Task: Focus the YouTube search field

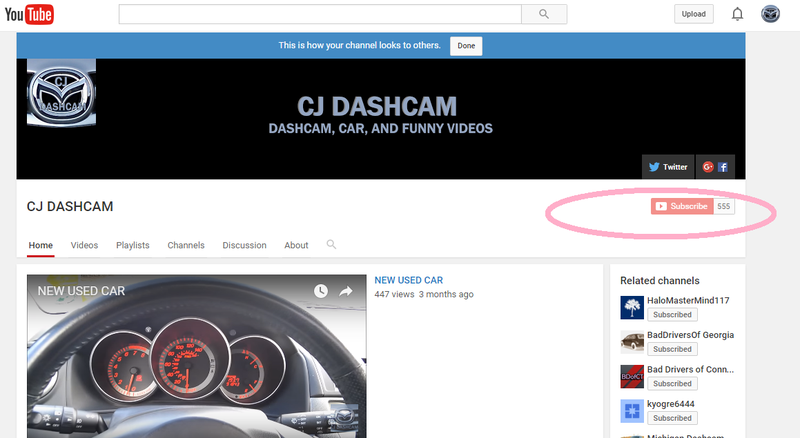Action: click(x=320, y=14)
